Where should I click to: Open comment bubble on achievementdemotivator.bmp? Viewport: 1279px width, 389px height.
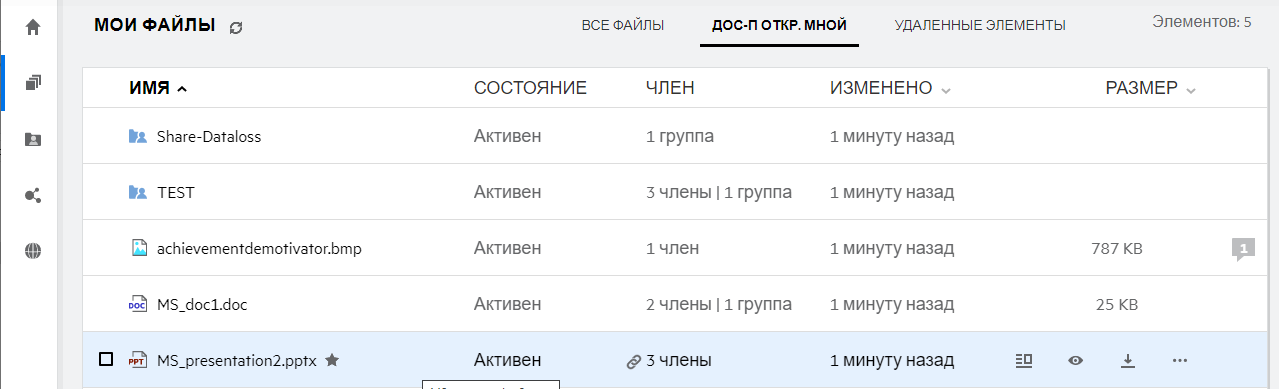[1243, 249]
